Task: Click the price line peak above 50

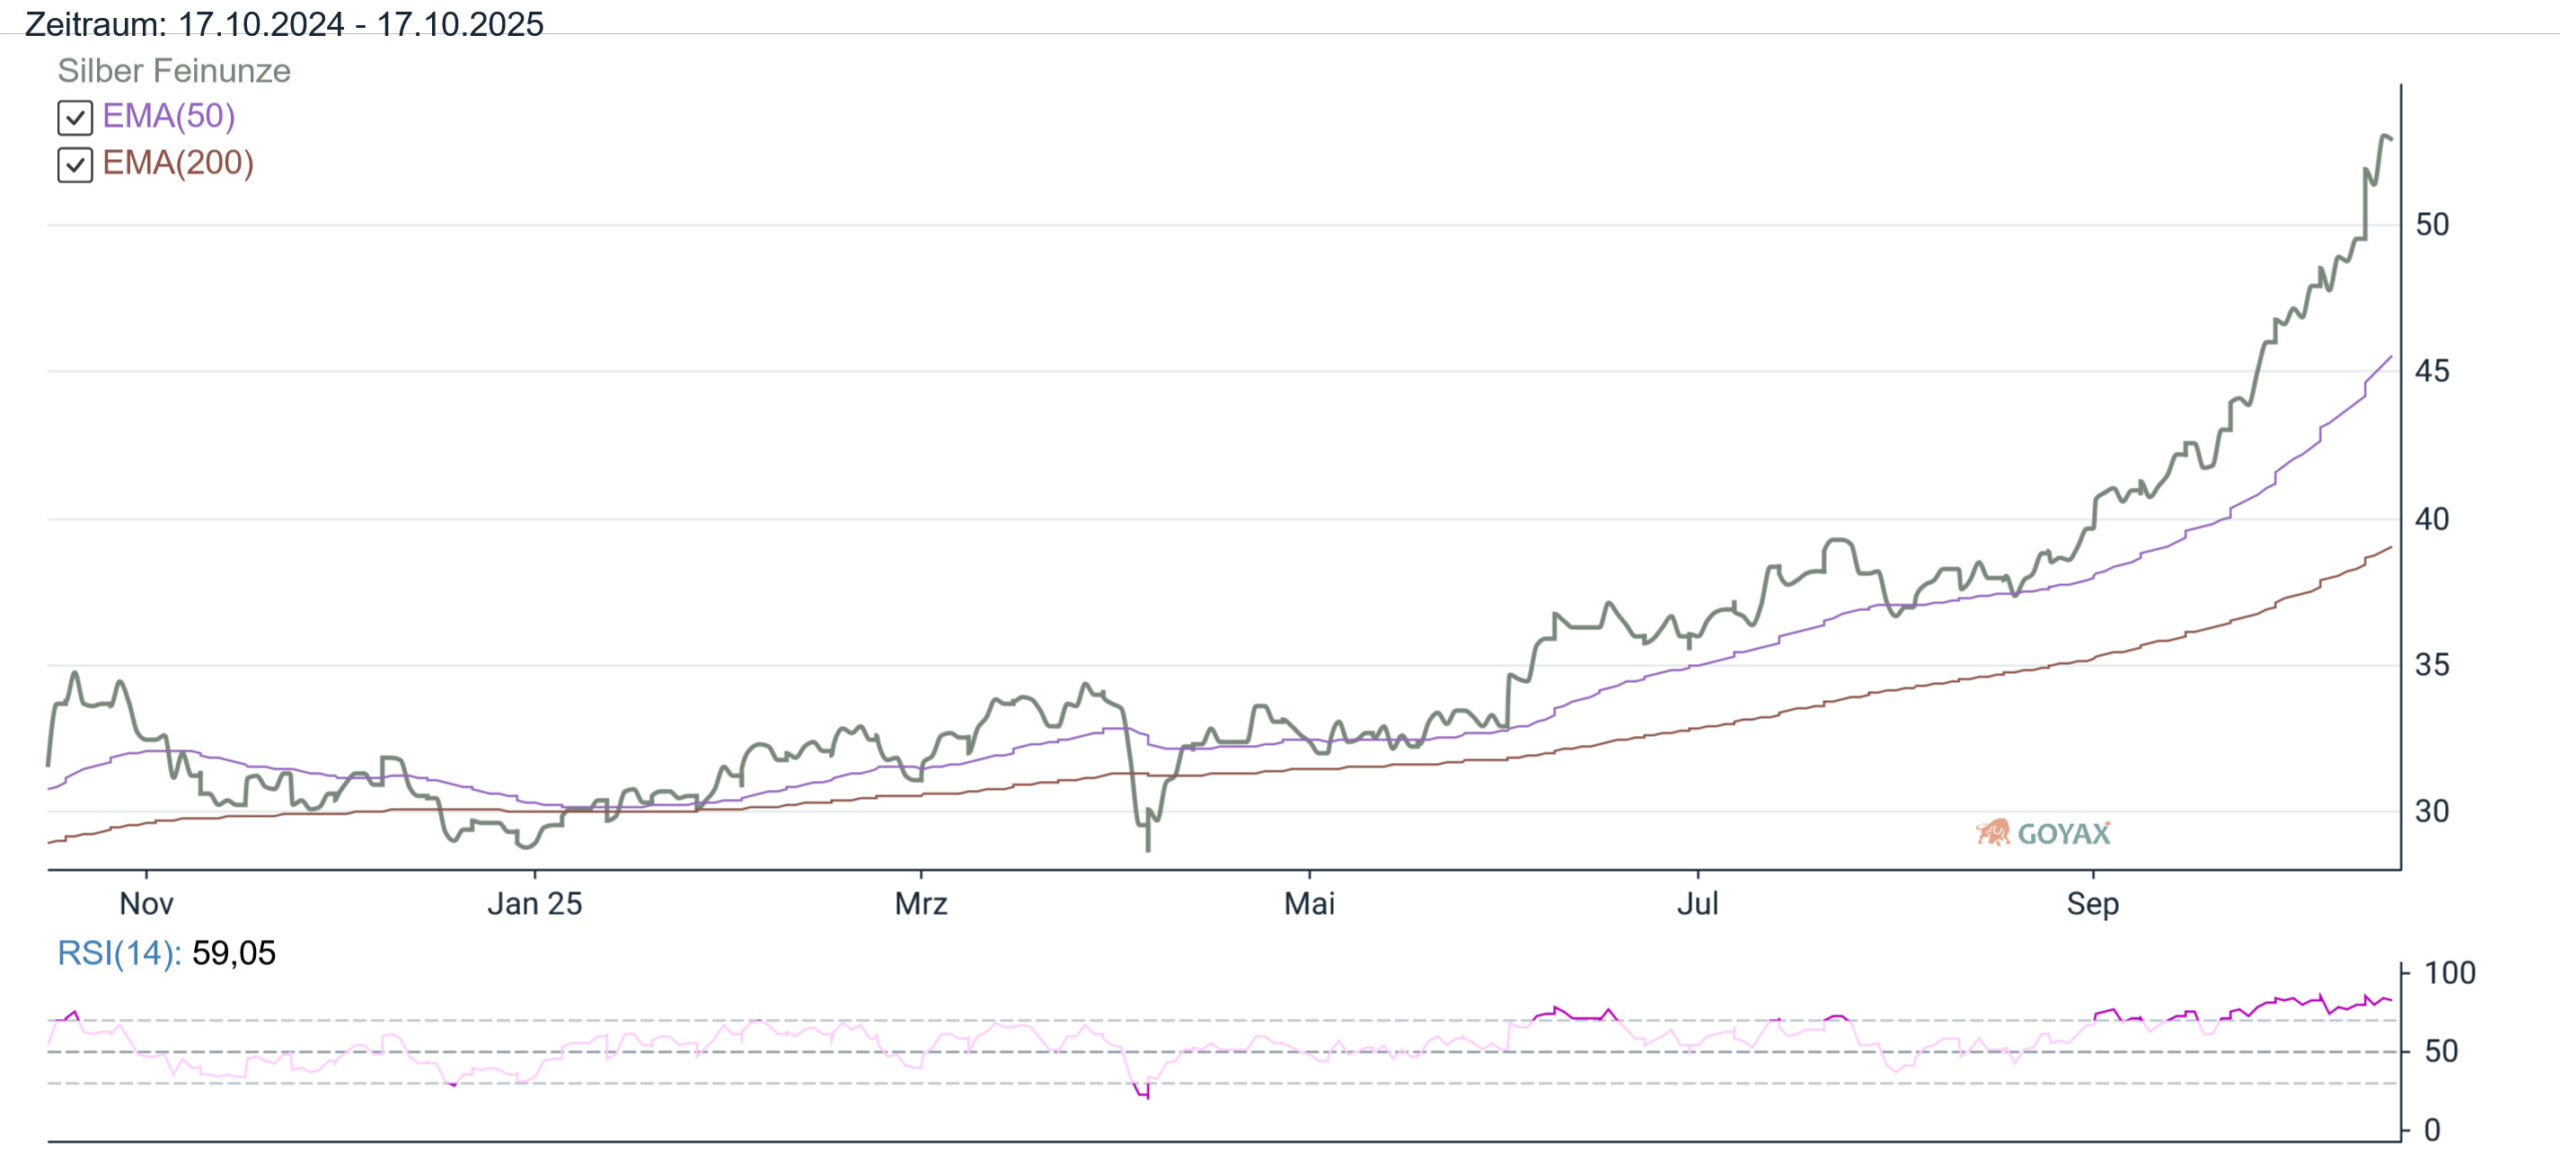Action: [2385, 136]
